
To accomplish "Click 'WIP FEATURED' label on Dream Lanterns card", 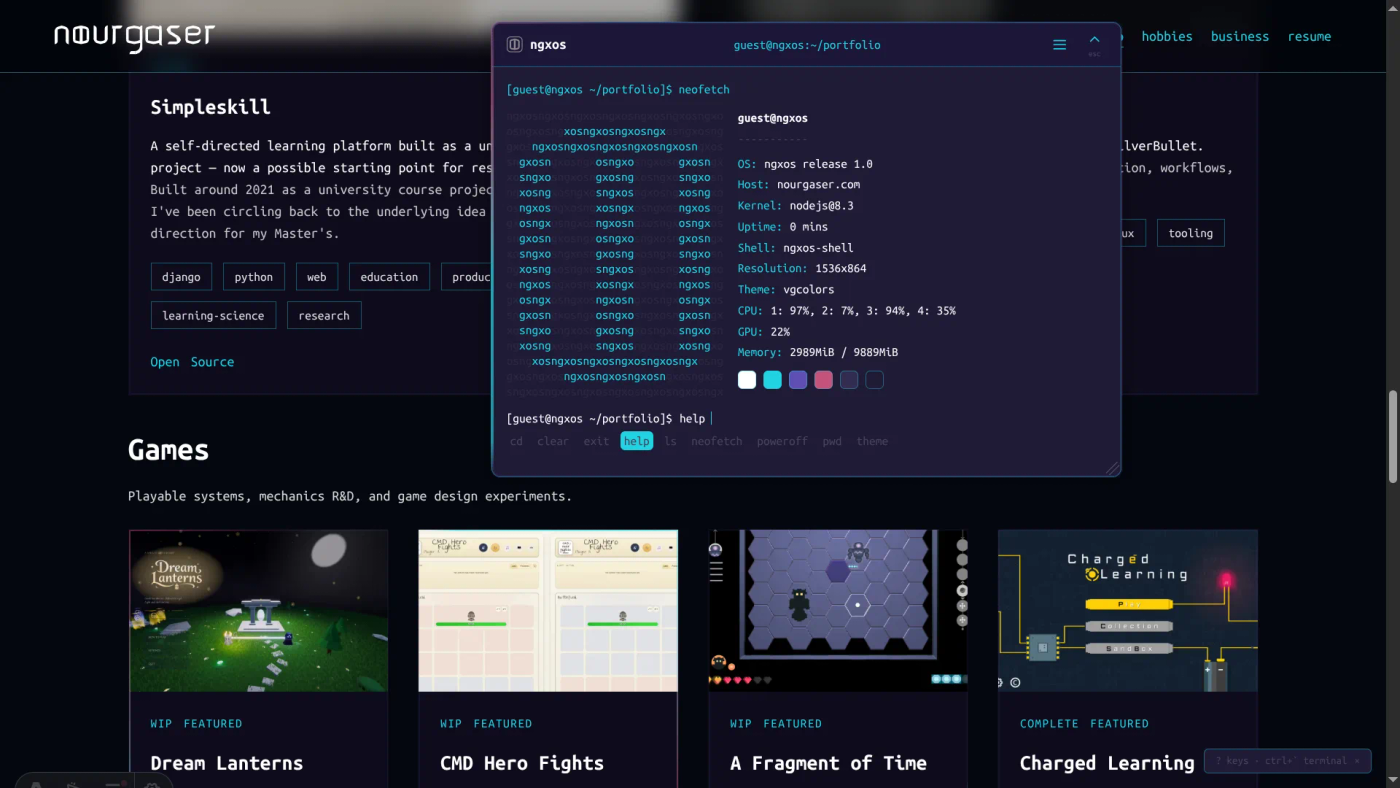I will (196, 723).
